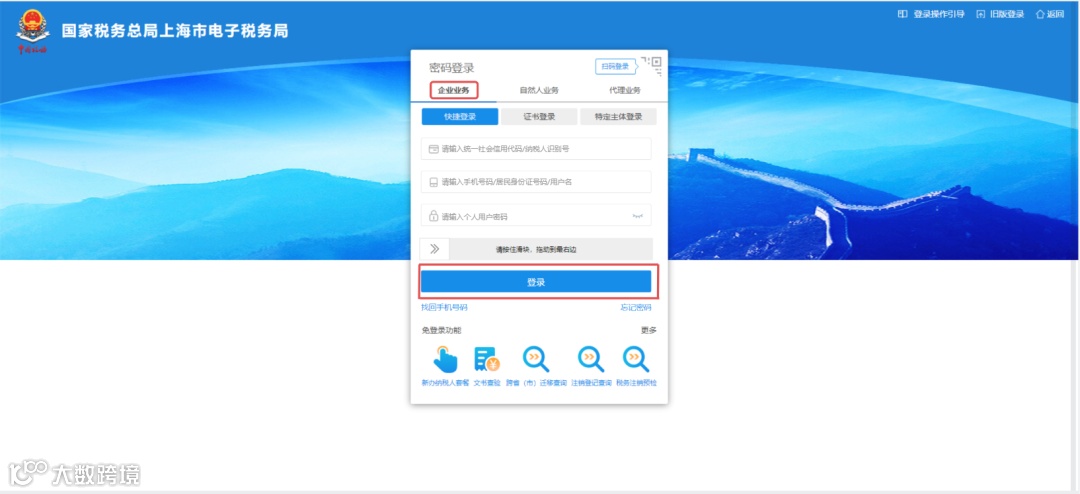Select the 证书登录 login mode
This screenshot has width=1080, height=494.
click(539, 116)
